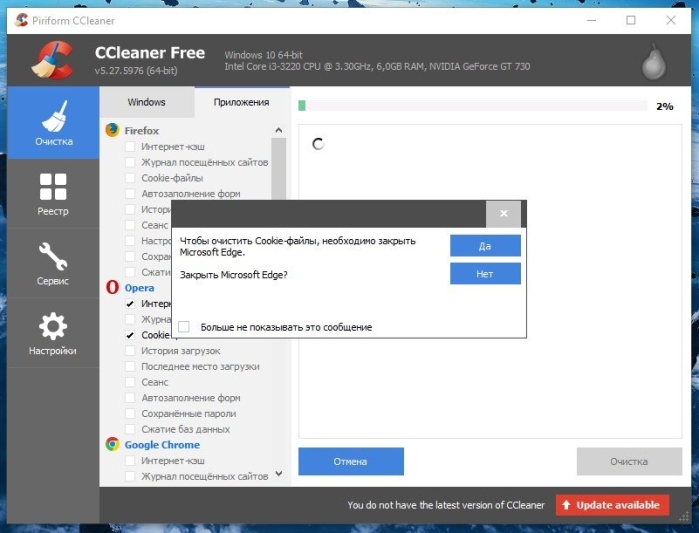Close the Microsoft Edge prompt dialog
699x533 pixels.
pyautogui.click(x=503, y=213)
